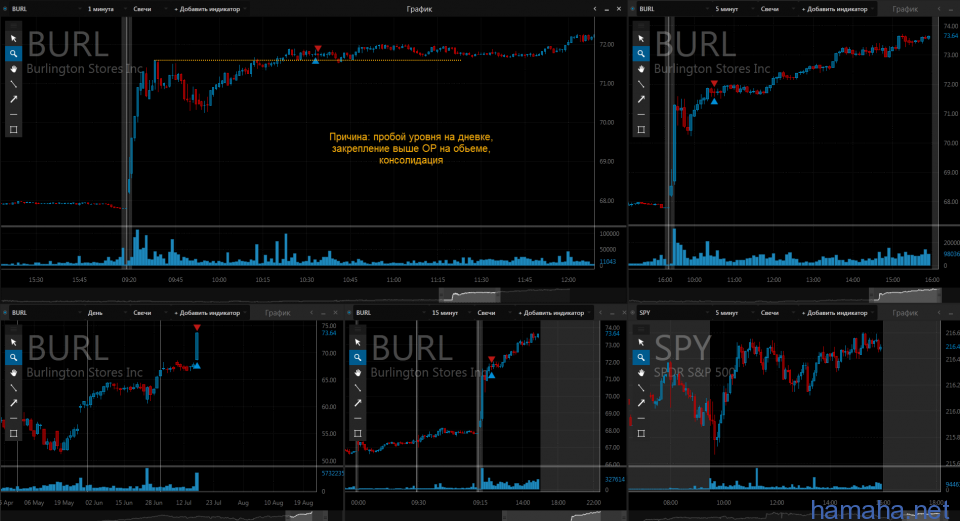Click the time scroll bar under 1-minute chart

point(473,295)
